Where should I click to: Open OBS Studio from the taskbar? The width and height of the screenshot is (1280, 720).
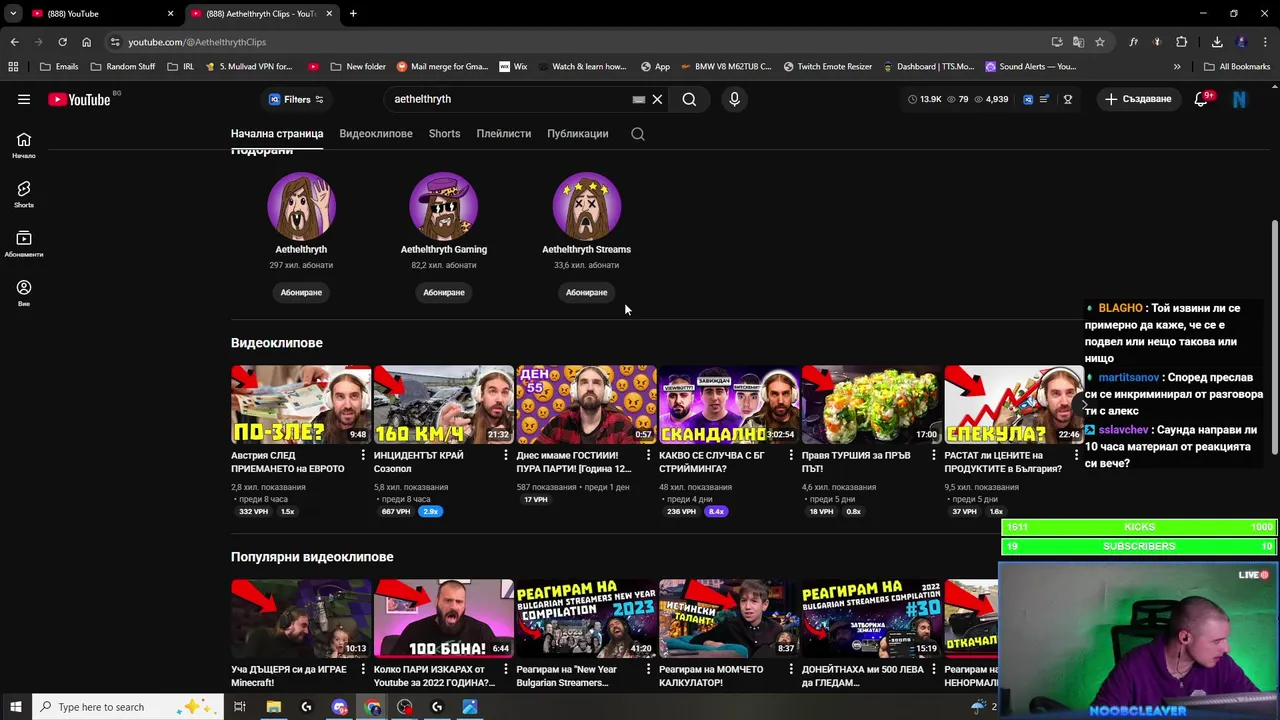(x=405, y=707)
